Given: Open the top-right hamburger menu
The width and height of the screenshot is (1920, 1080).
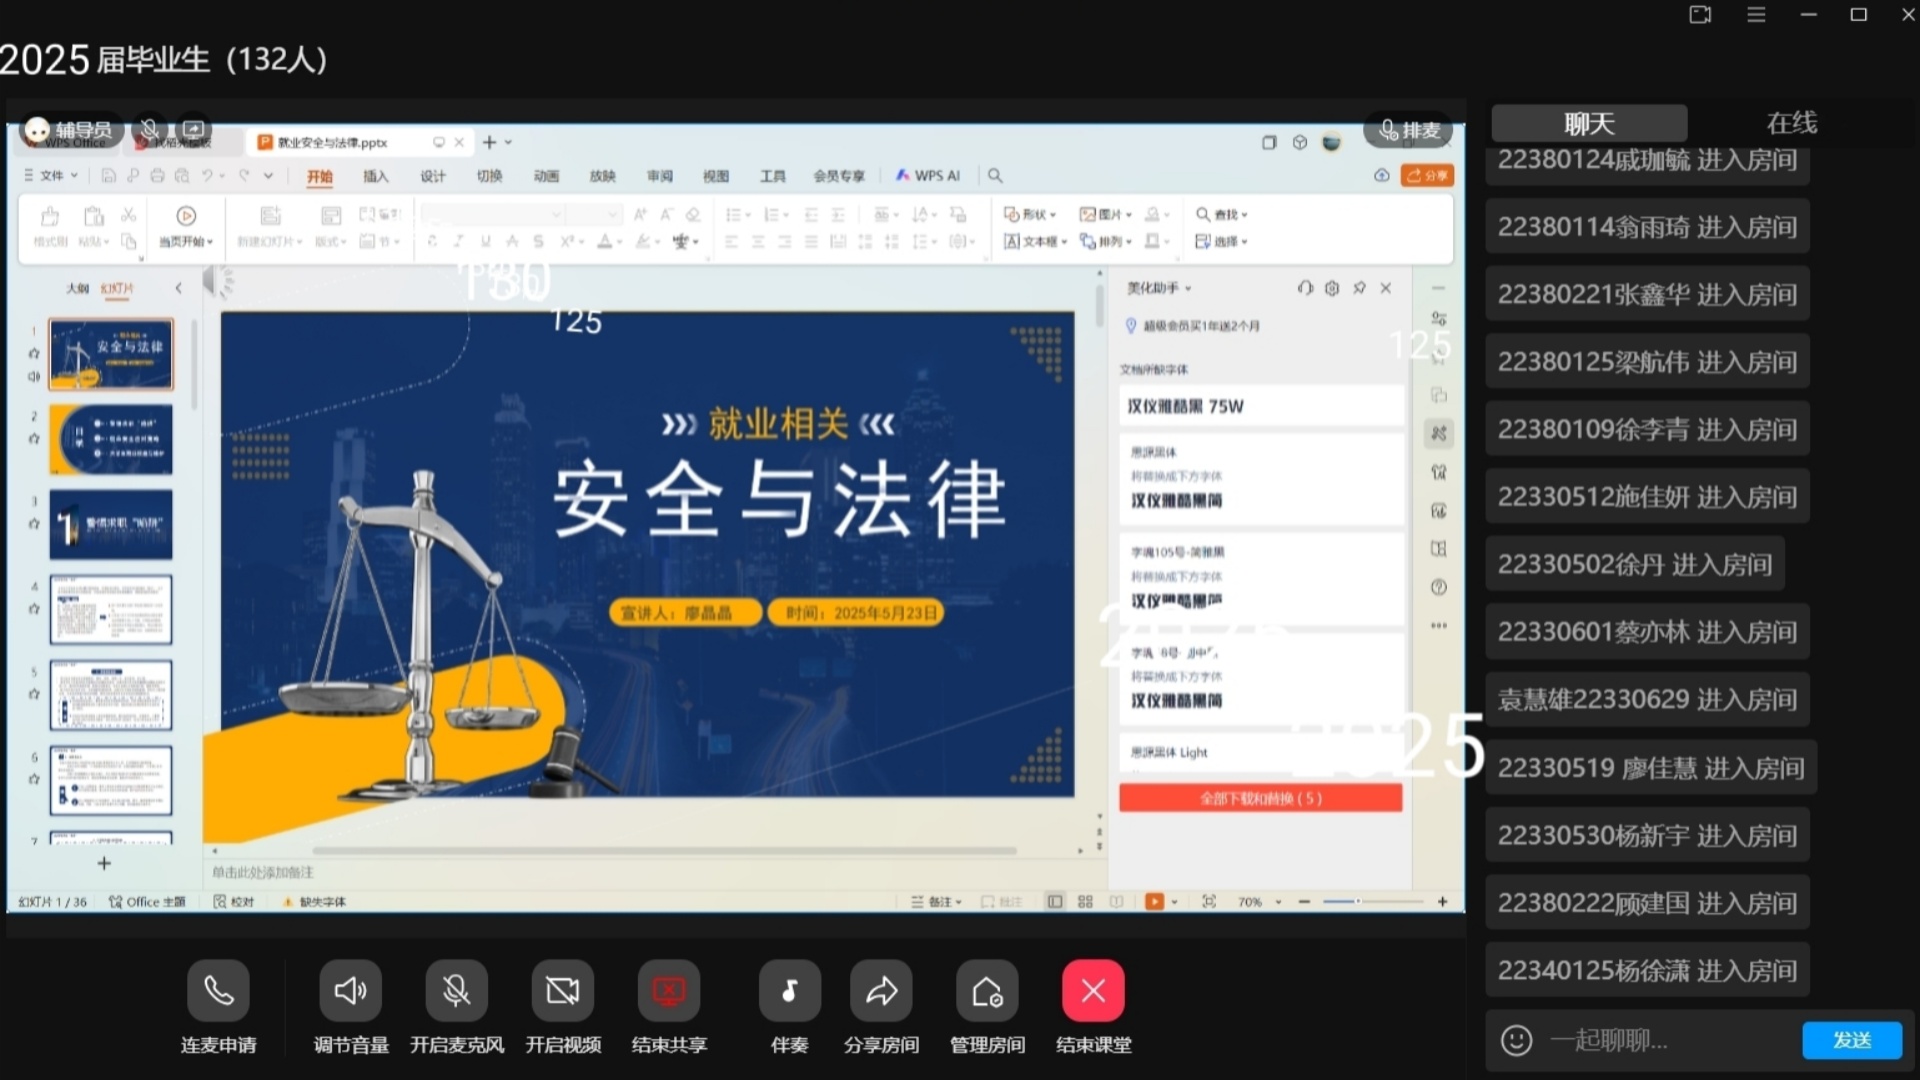Looking at the screenshot, I should point(1756,15).
